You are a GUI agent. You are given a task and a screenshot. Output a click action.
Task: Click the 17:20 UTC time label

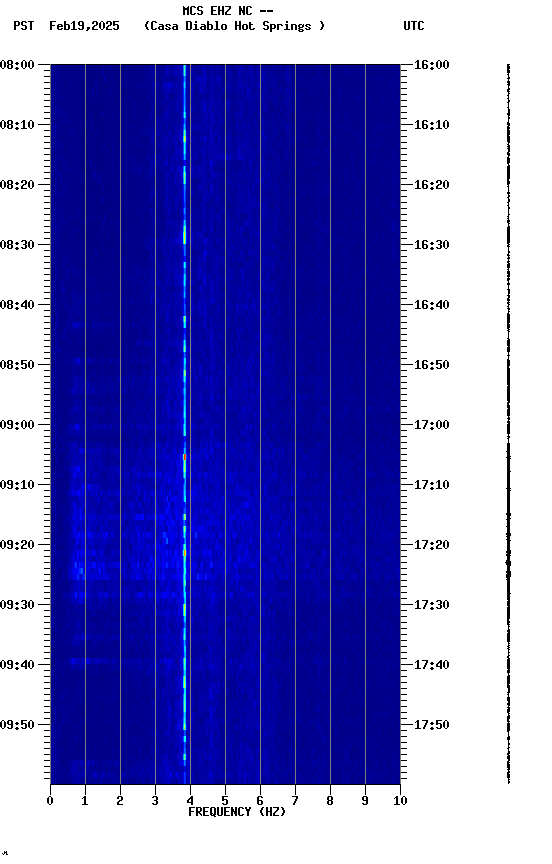pyautogui.click(x=432, y=545)
